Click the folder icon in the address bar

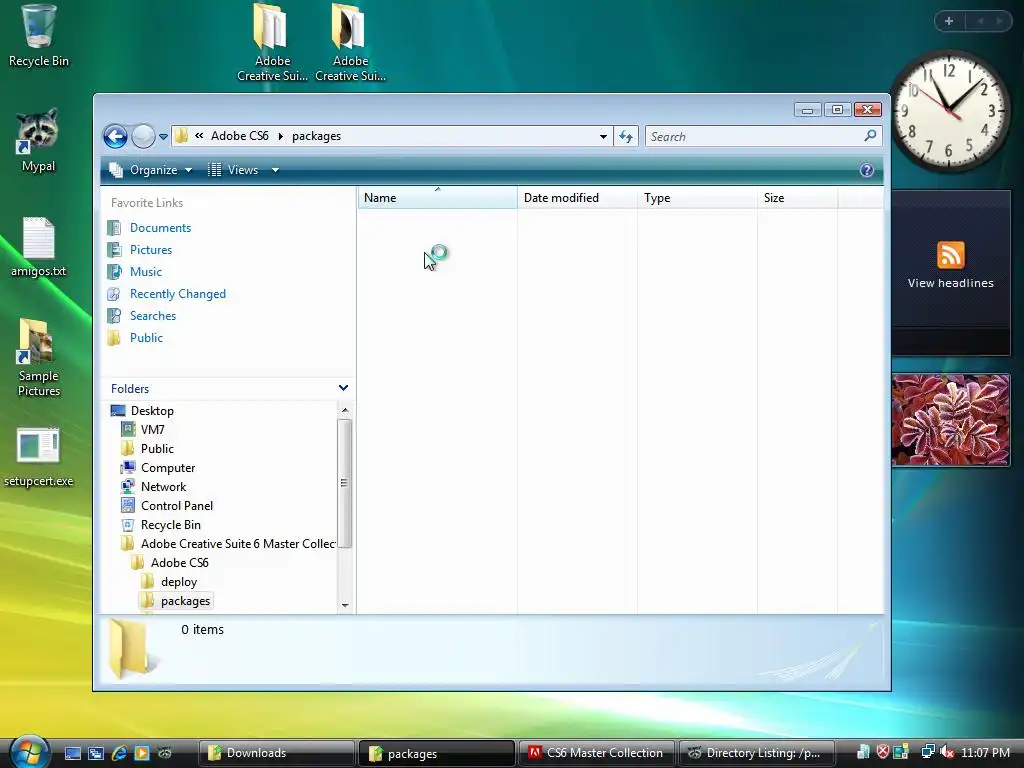point(182,136)
